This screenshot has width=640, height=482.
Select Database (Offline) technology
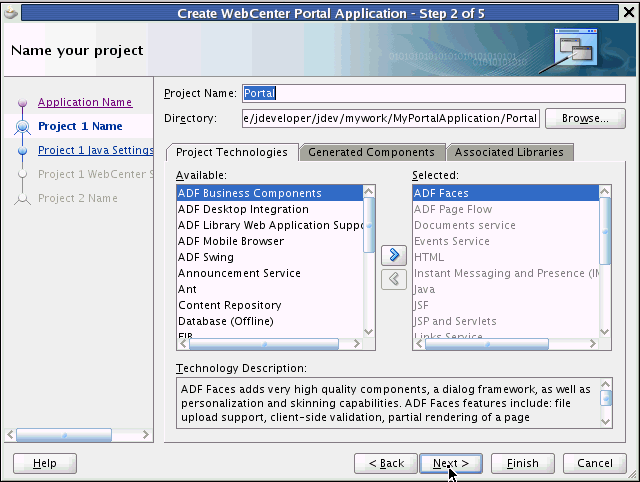[269, 321]
